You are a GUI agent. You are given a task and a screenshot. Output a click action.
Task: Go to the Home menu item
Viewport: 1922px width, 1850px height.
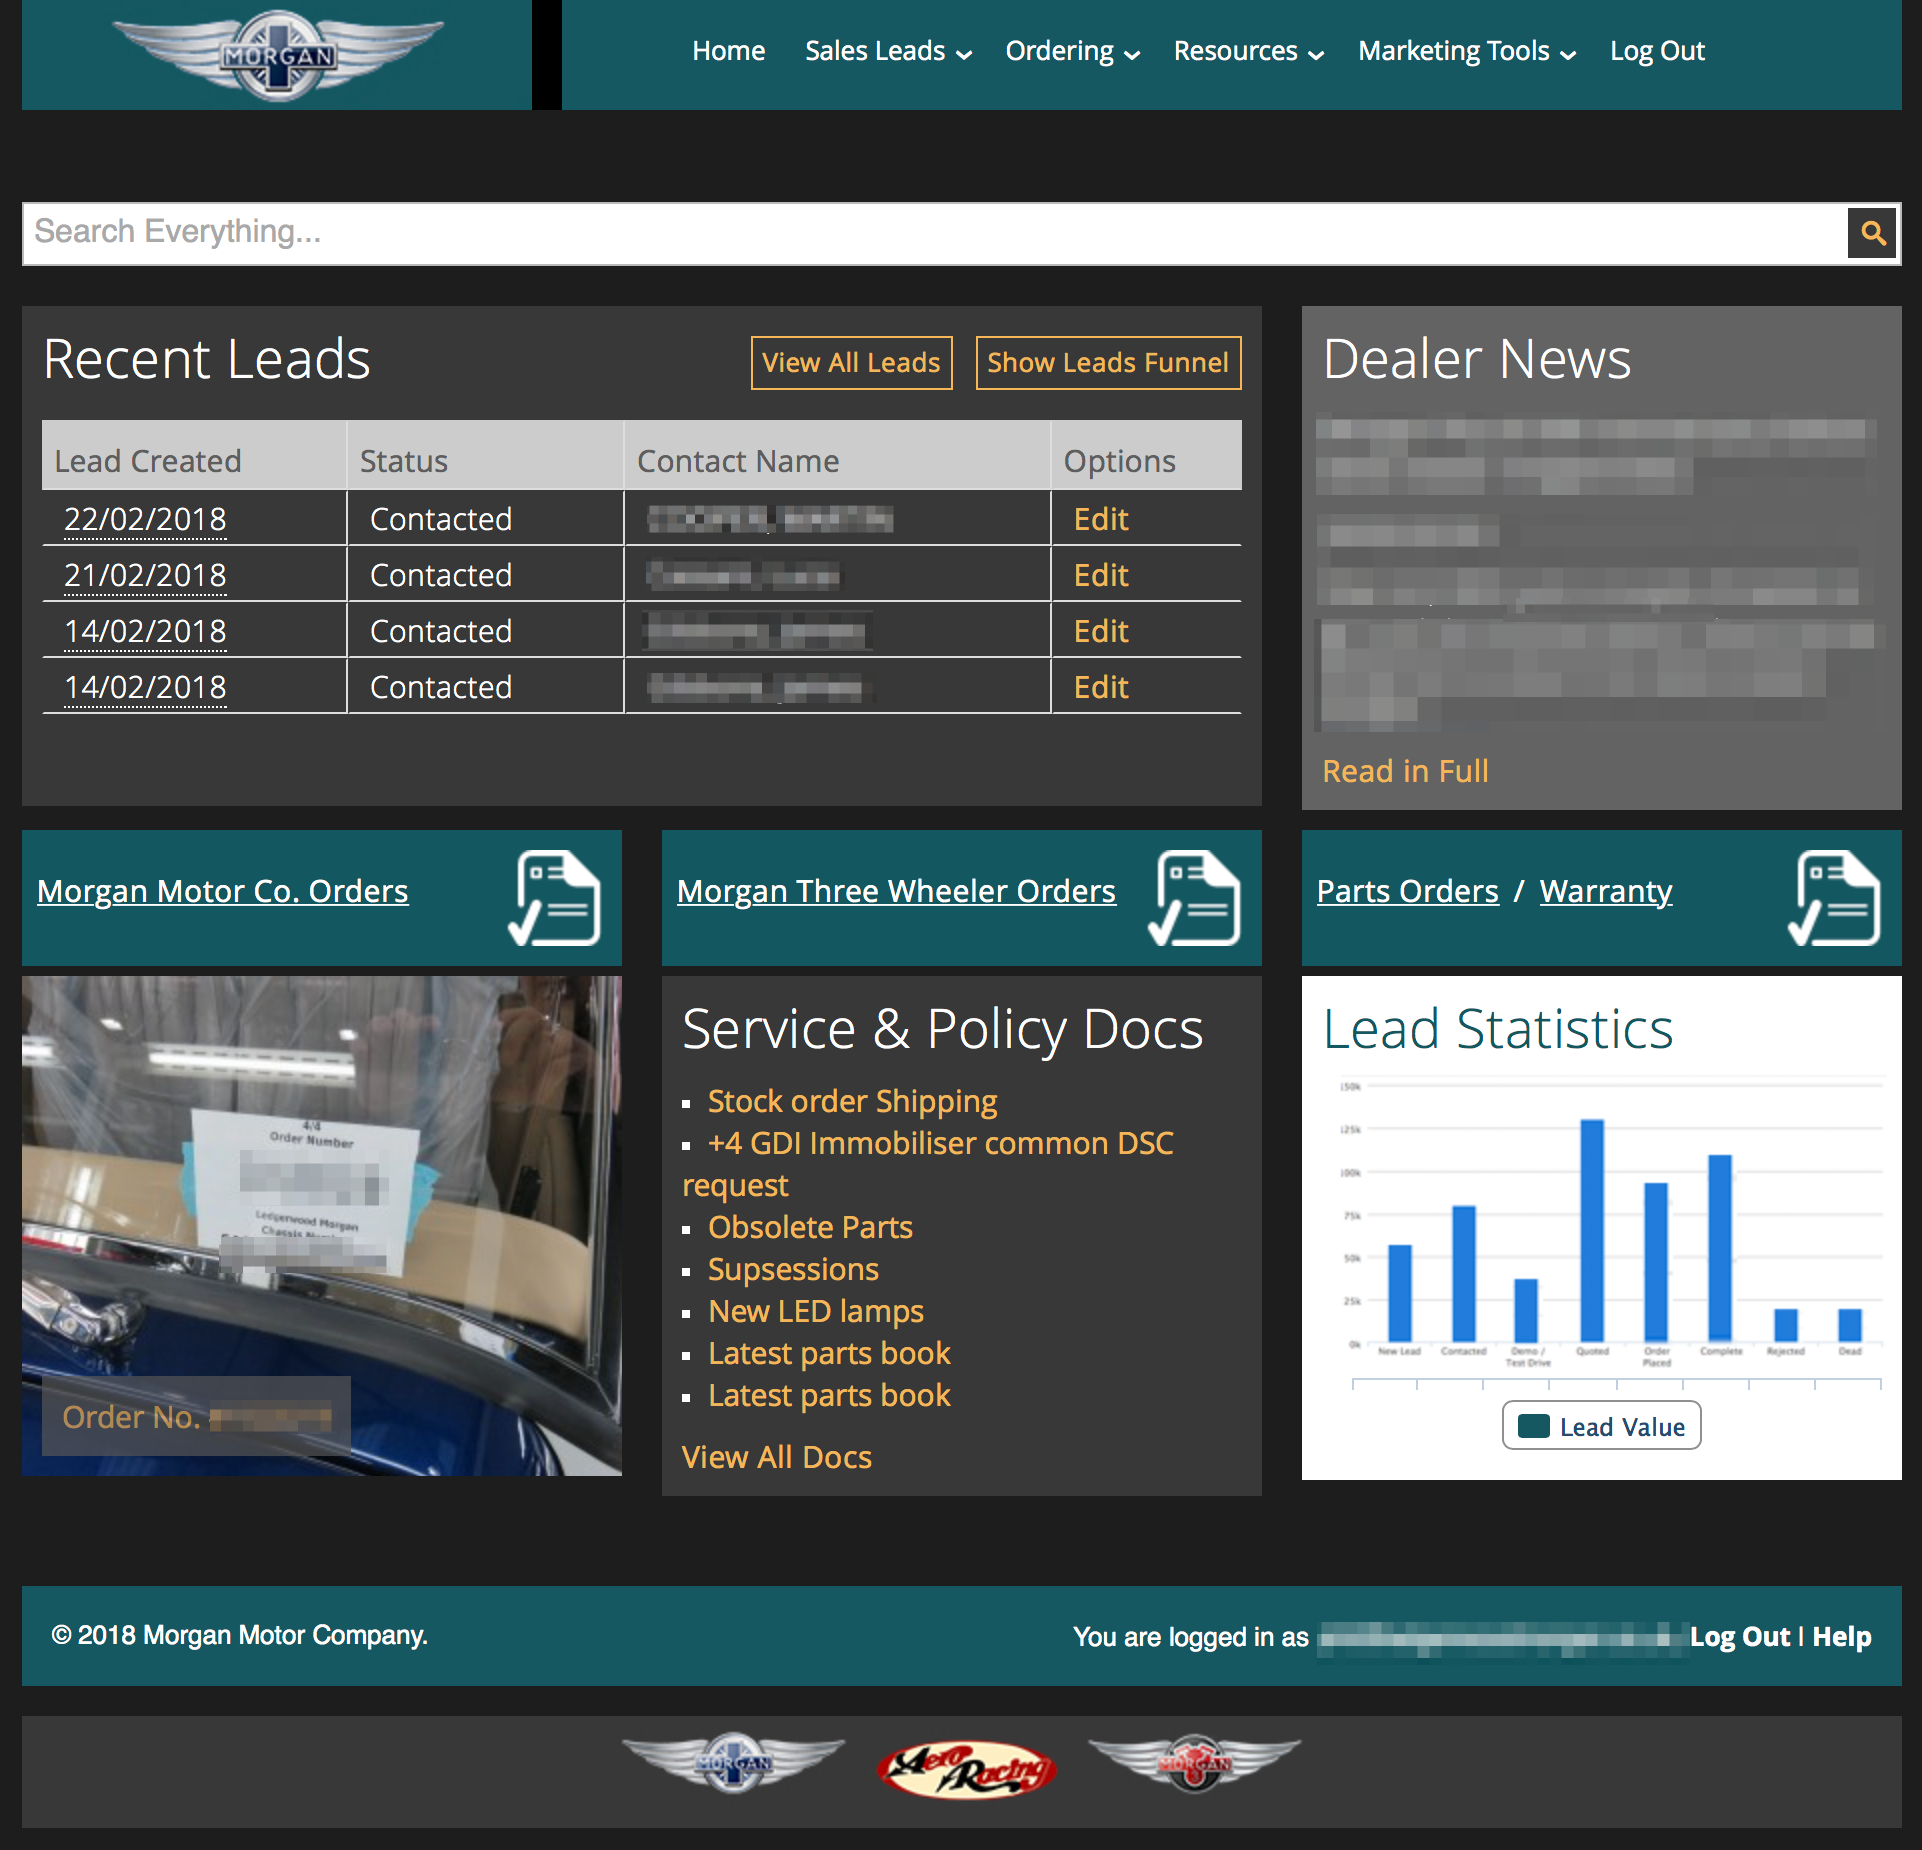[x=728, y=51]
